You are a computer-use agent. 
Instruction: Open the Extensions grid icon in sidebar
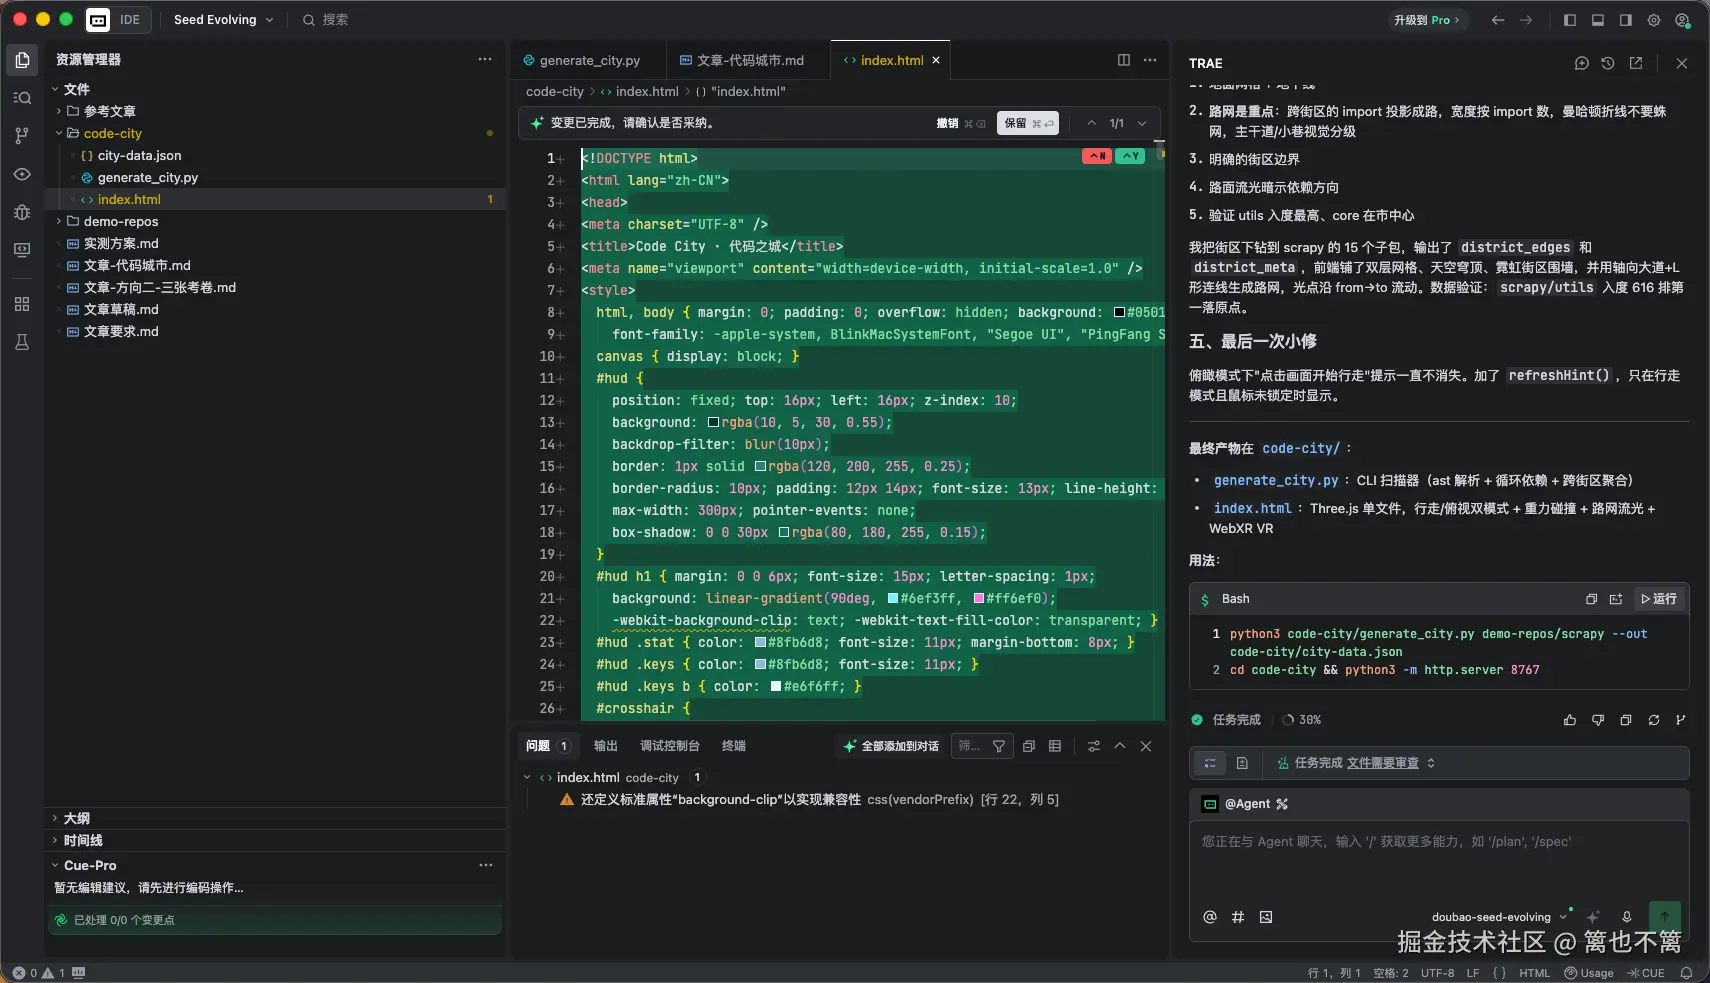pos(22,304)
